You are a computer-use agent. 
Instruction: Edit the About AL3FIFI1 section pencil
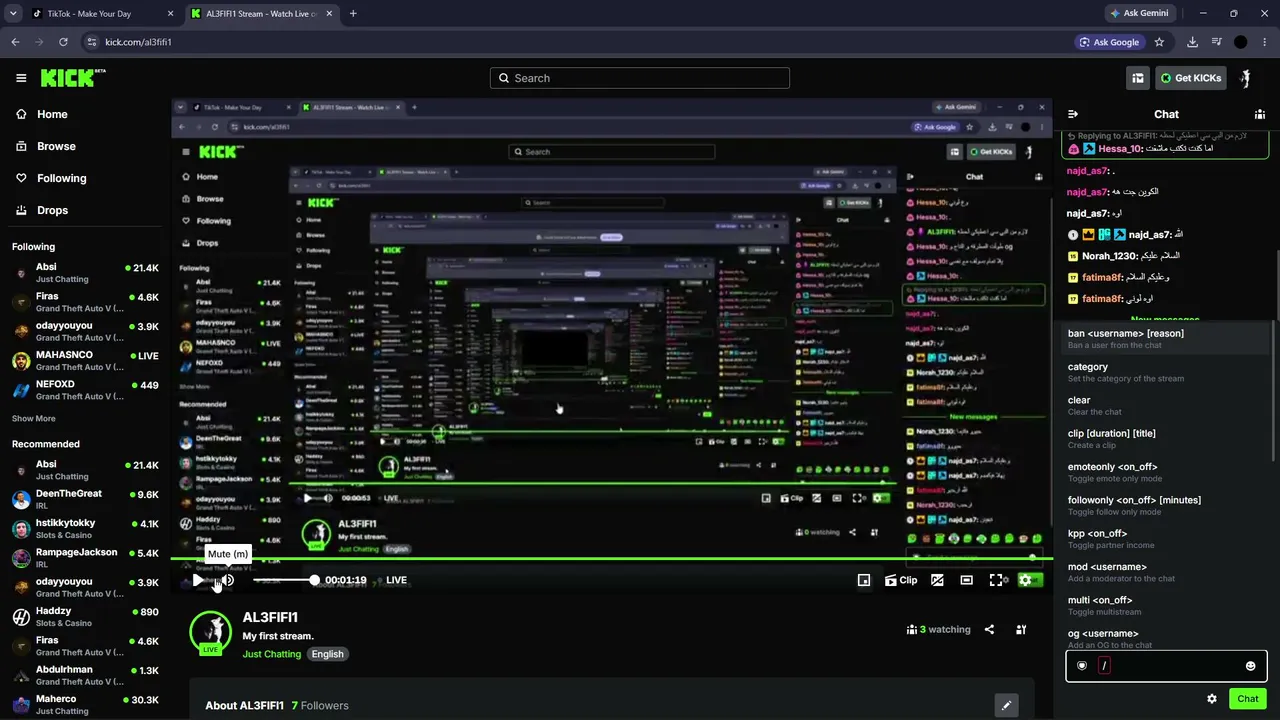[x=1007, y=705]
